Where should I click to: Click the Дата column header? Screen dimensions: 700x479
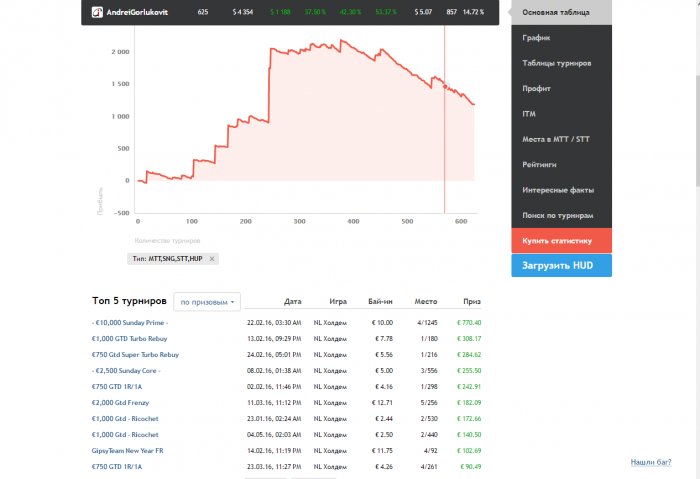tap(292, 301)
